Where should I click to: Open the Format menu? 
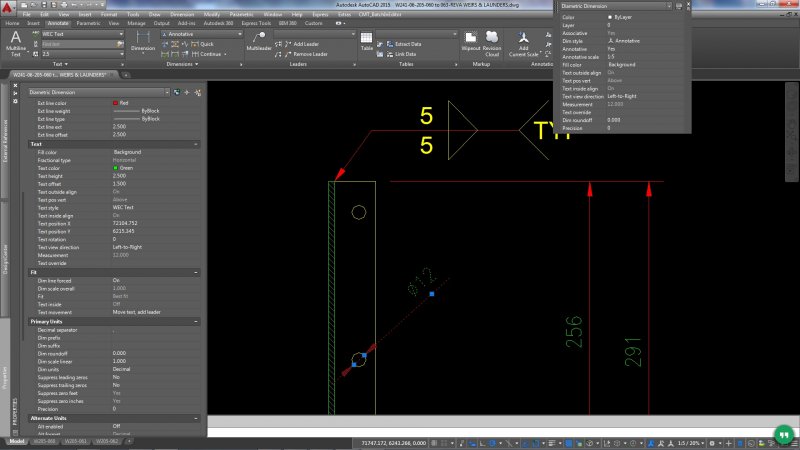pyautogui.click(x=109, y=15)
